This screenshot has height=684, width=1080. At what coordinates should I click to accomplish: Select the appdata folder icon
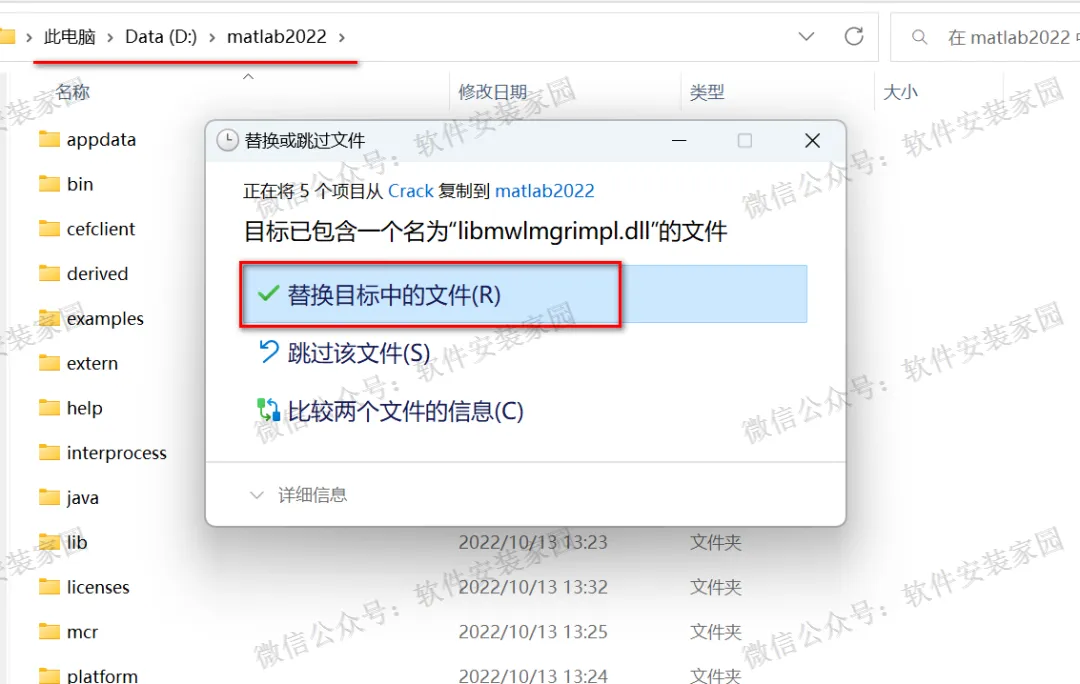[x=49, y=139]
